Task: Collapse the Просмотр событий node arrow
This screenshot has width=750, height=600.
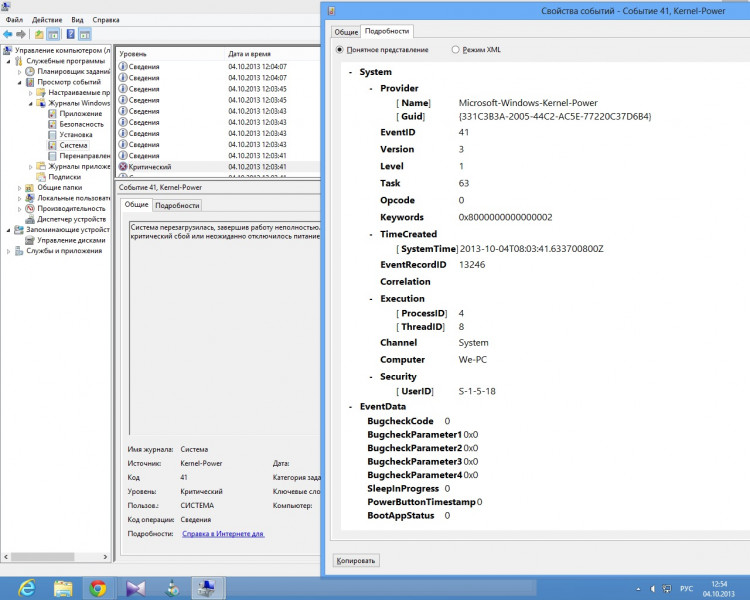Action: (x=20, y=82)
